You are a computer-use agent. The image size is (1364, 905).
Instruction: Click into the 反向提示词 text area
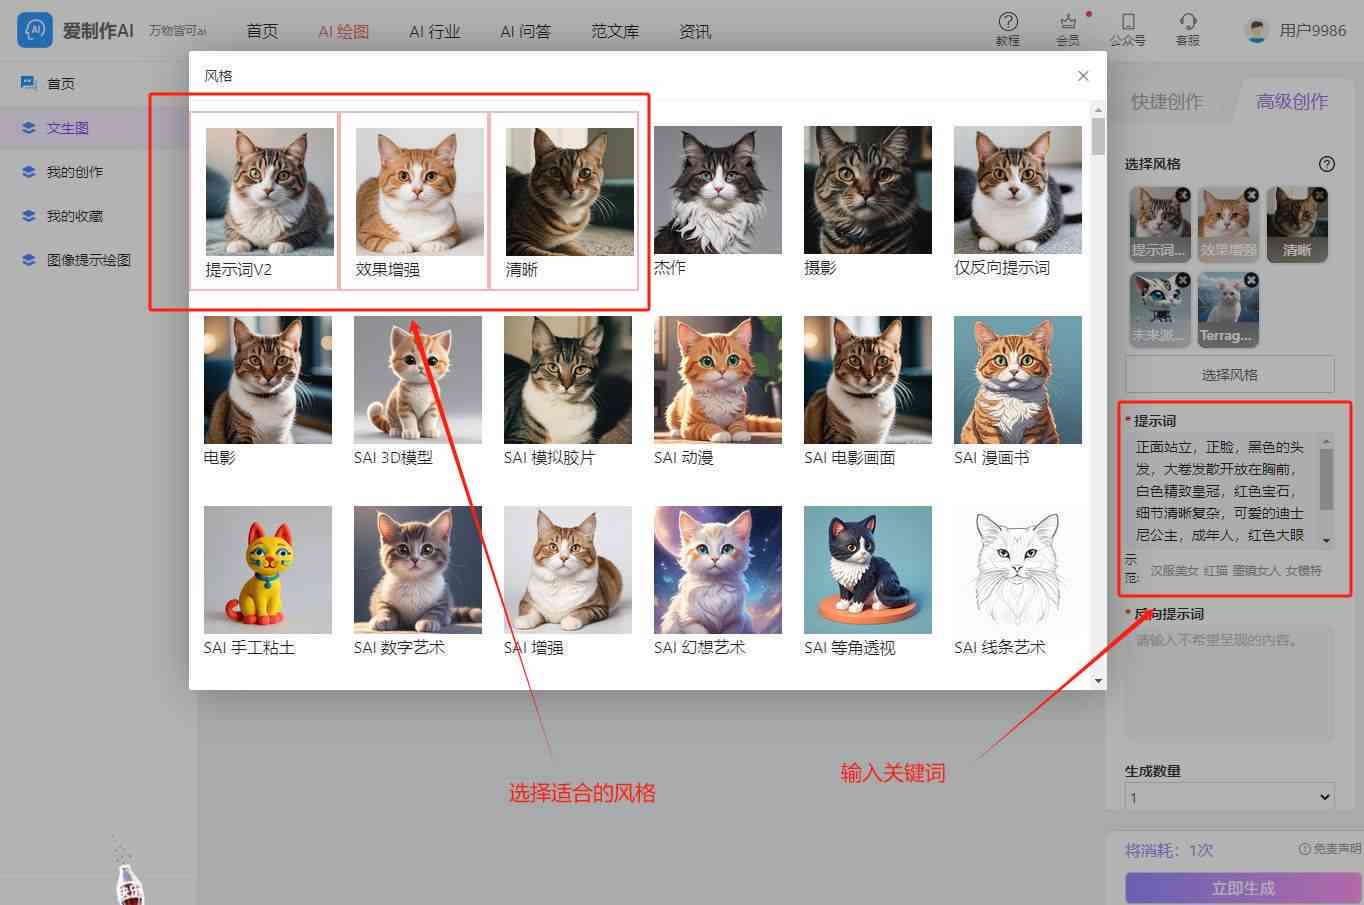pyautogui.click(x=1230, y=683)
